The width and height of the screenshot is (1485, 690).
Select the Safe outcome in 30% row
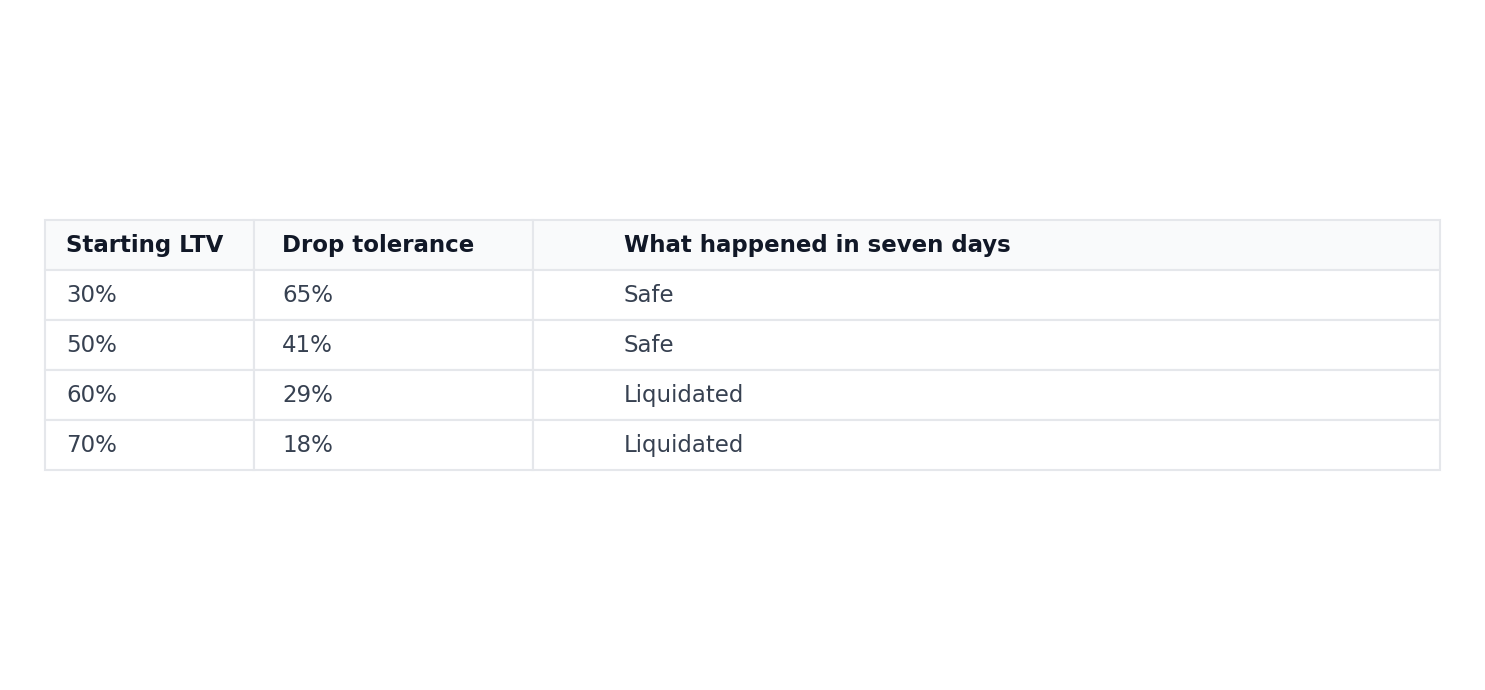coord(648,295)
